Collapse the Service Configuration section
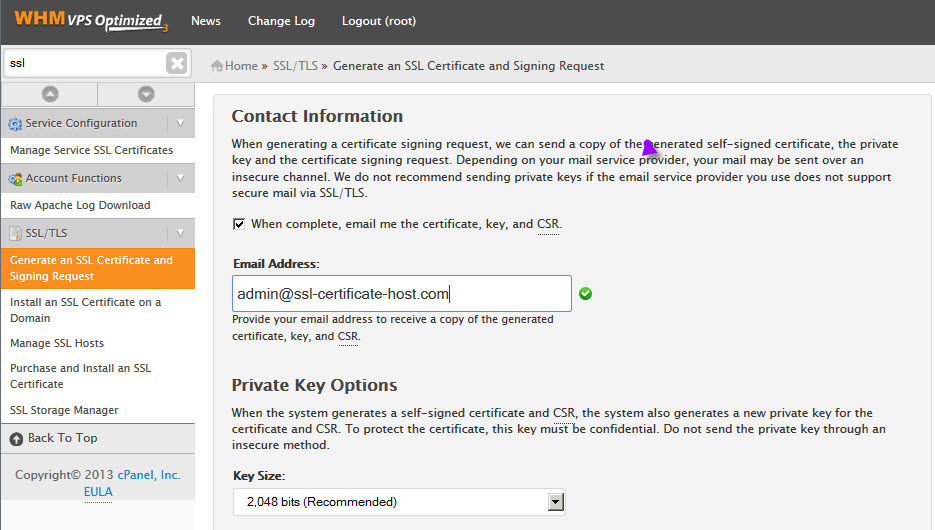This screenshot has height=530, width=935. point(180,124)
